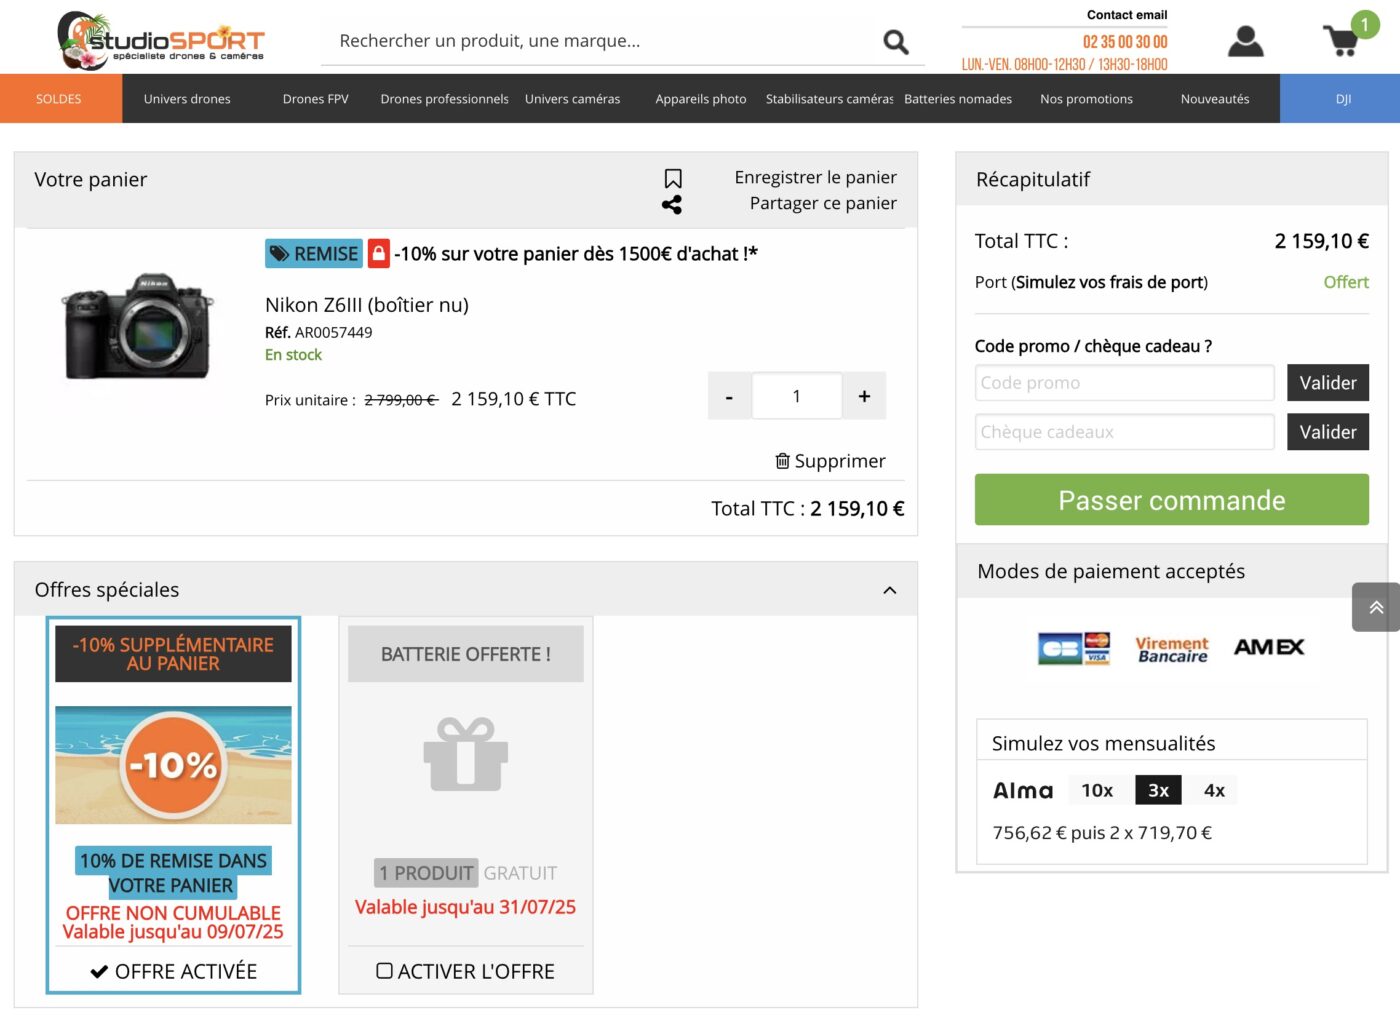1400x1026 pixels.
Task: Open the Stabilisateurs caméras menu
Action: pyautogui.click(x=830, y=99)
